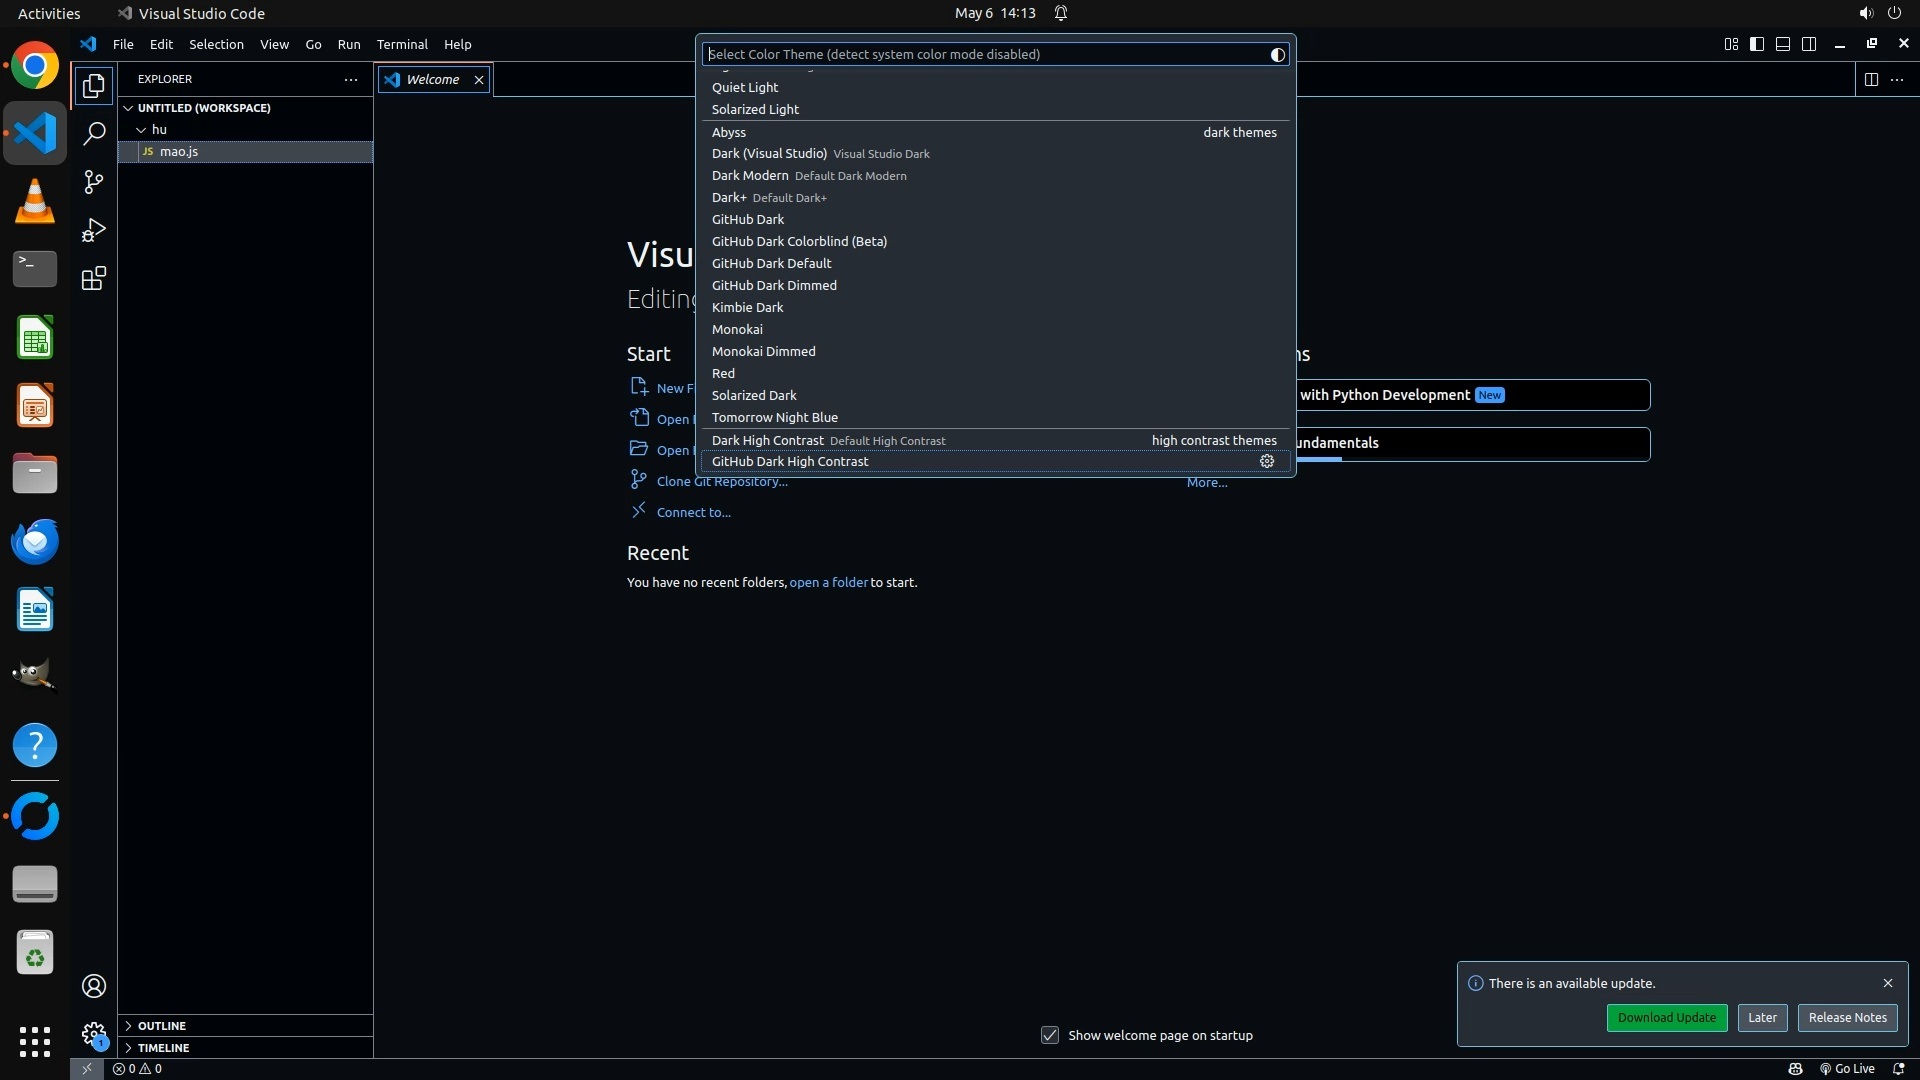Click the Manage gear icon in activity bar
The height and width of the screenshot is (1080, 1920).
[94, 1033]
